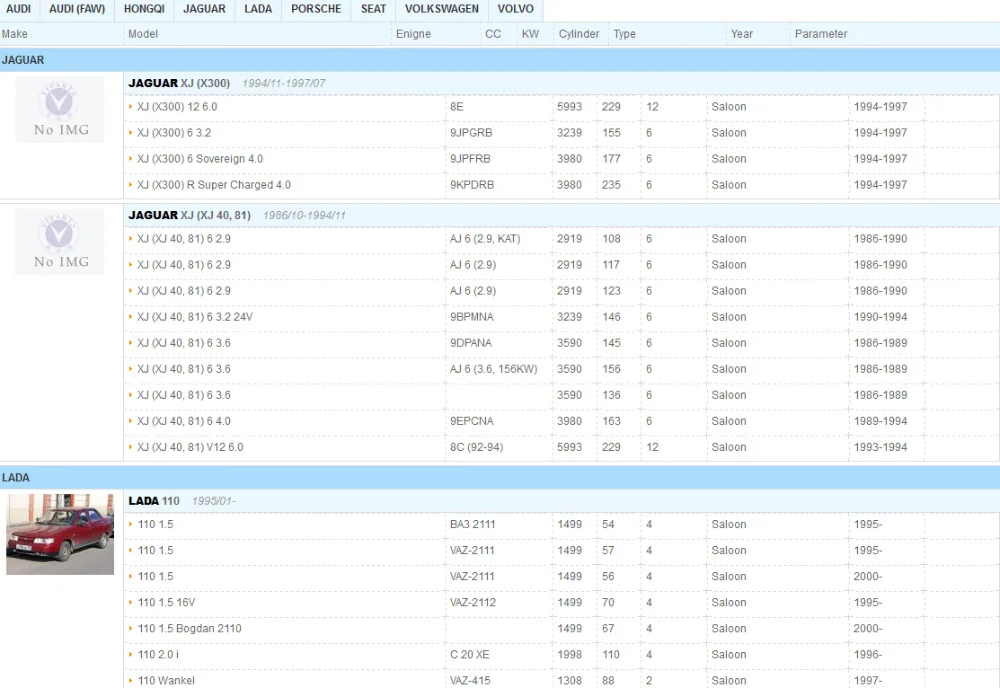Click the Model column header

[143, 34]
